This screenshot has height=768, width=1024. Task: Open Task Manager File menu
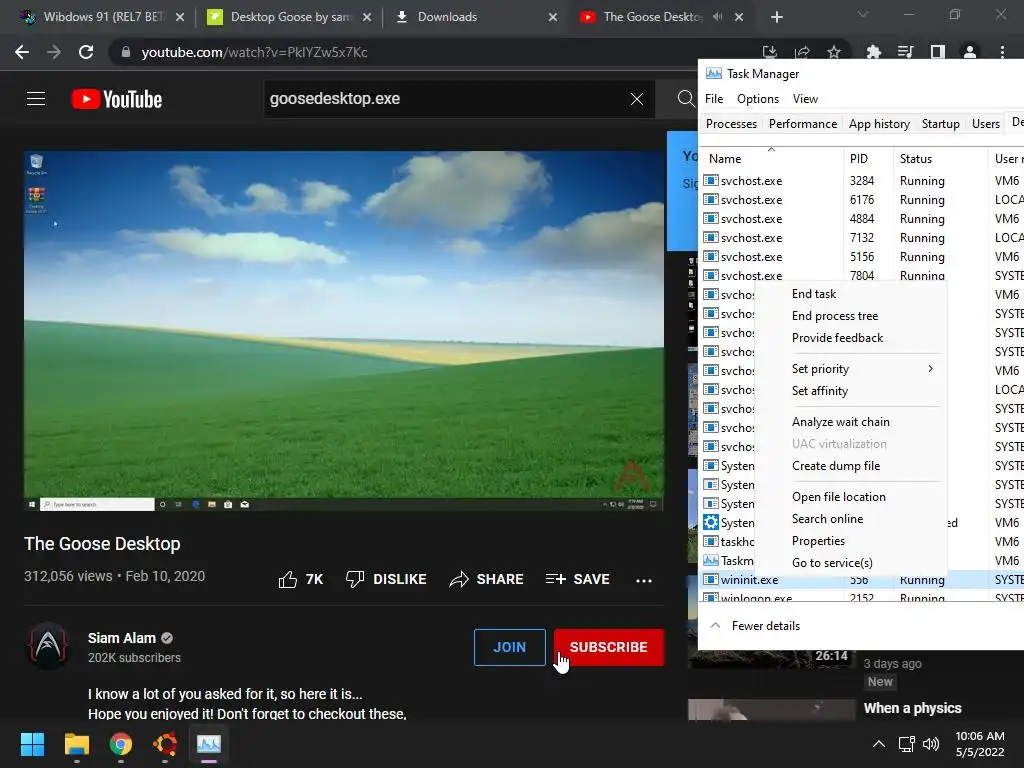(x=714, y=99)
